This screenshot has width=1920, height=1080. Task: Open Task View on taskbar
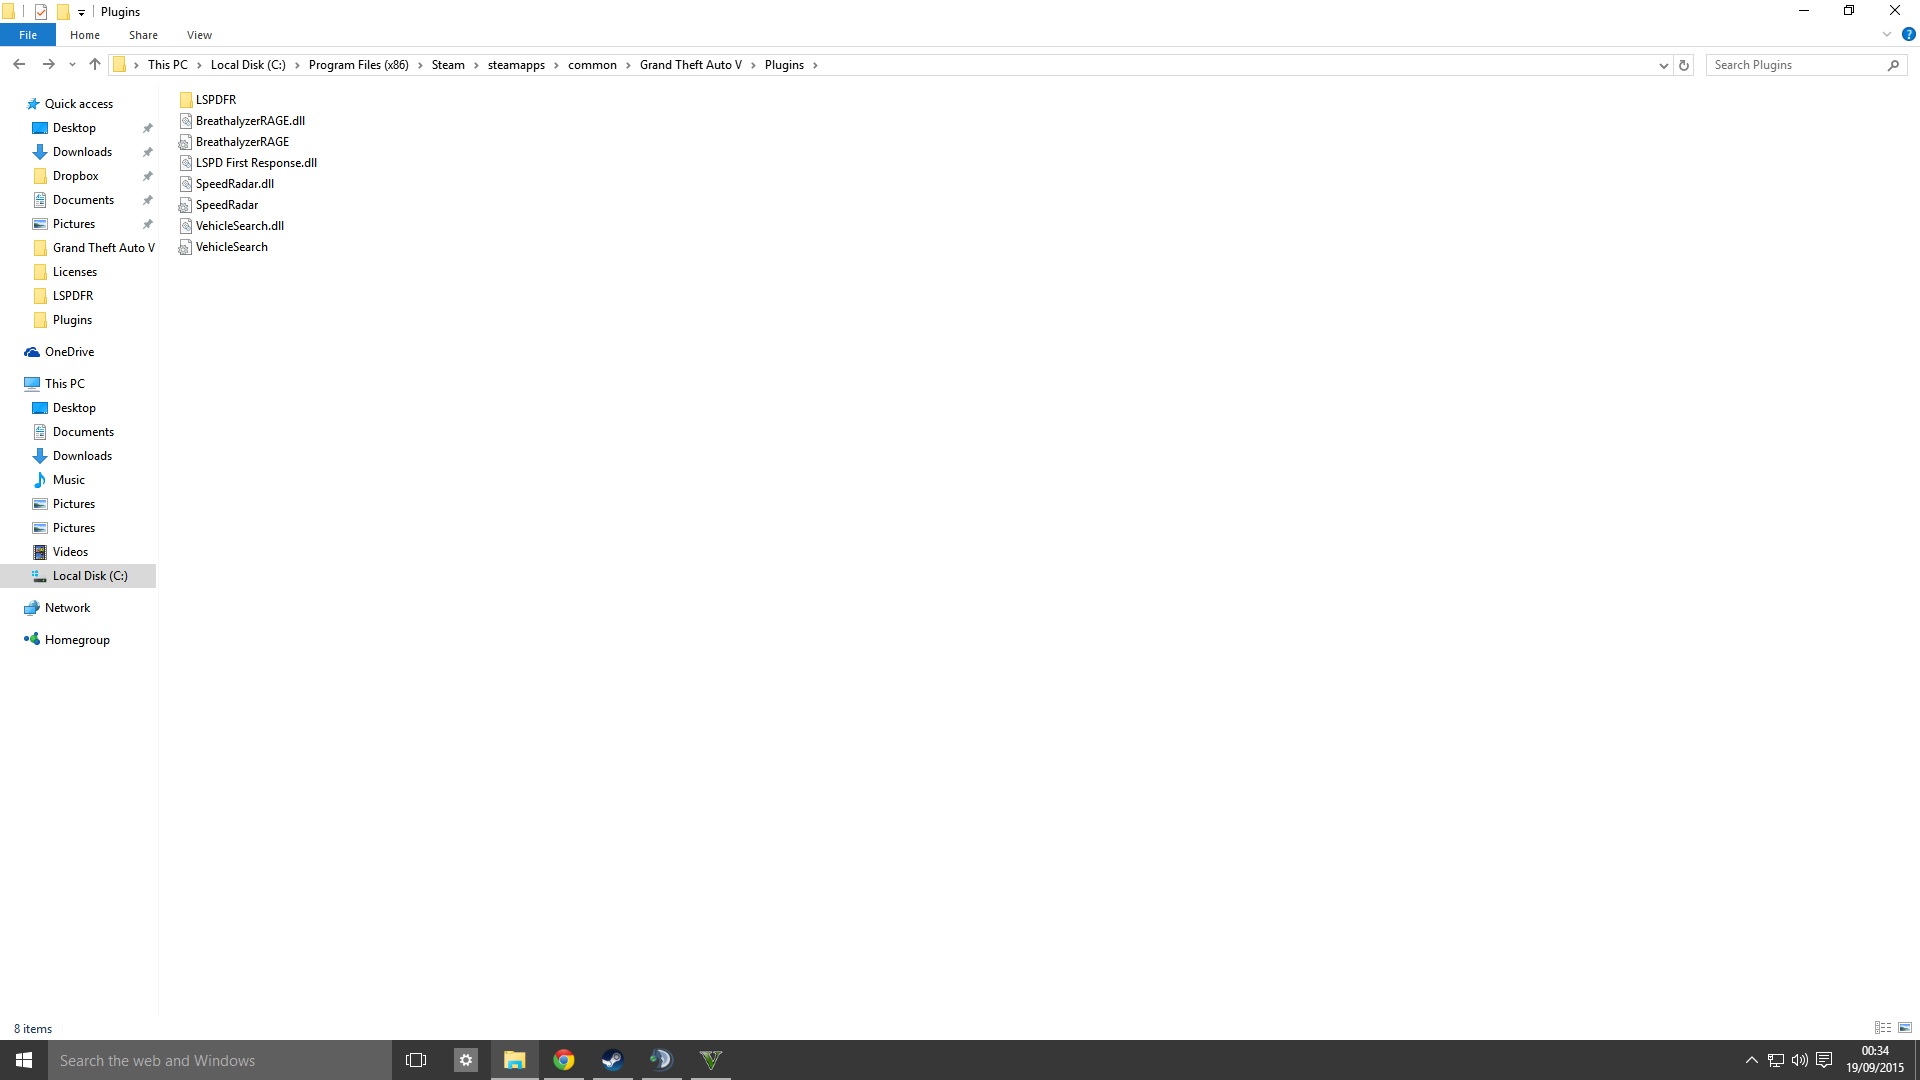[416, 1060]
